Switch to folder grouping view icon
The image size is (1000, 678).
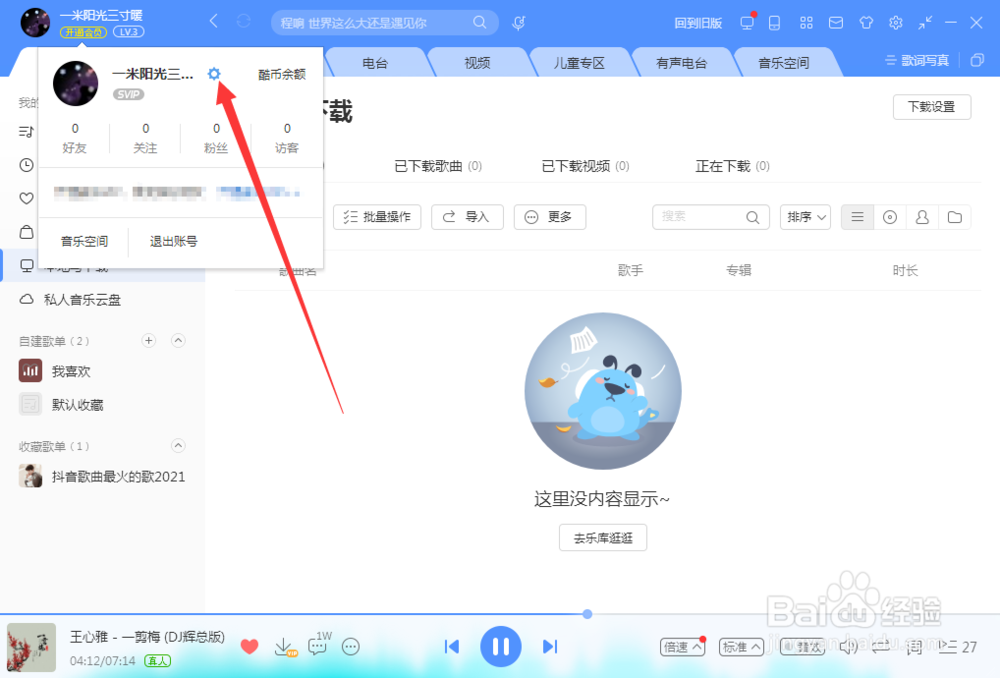coord(955,217)
